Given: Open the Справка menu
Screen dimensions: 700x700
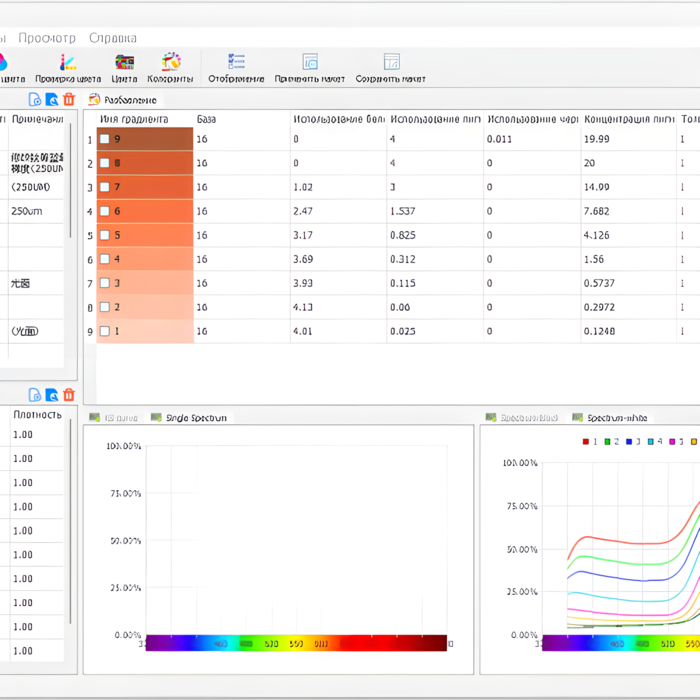Looking at the screenshot, I should tap(113, 38).
